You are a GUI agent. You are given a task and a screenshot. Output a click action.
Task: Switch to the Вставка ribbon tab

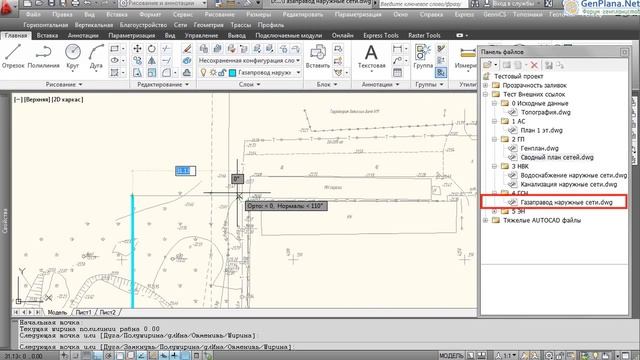[47, 36]
